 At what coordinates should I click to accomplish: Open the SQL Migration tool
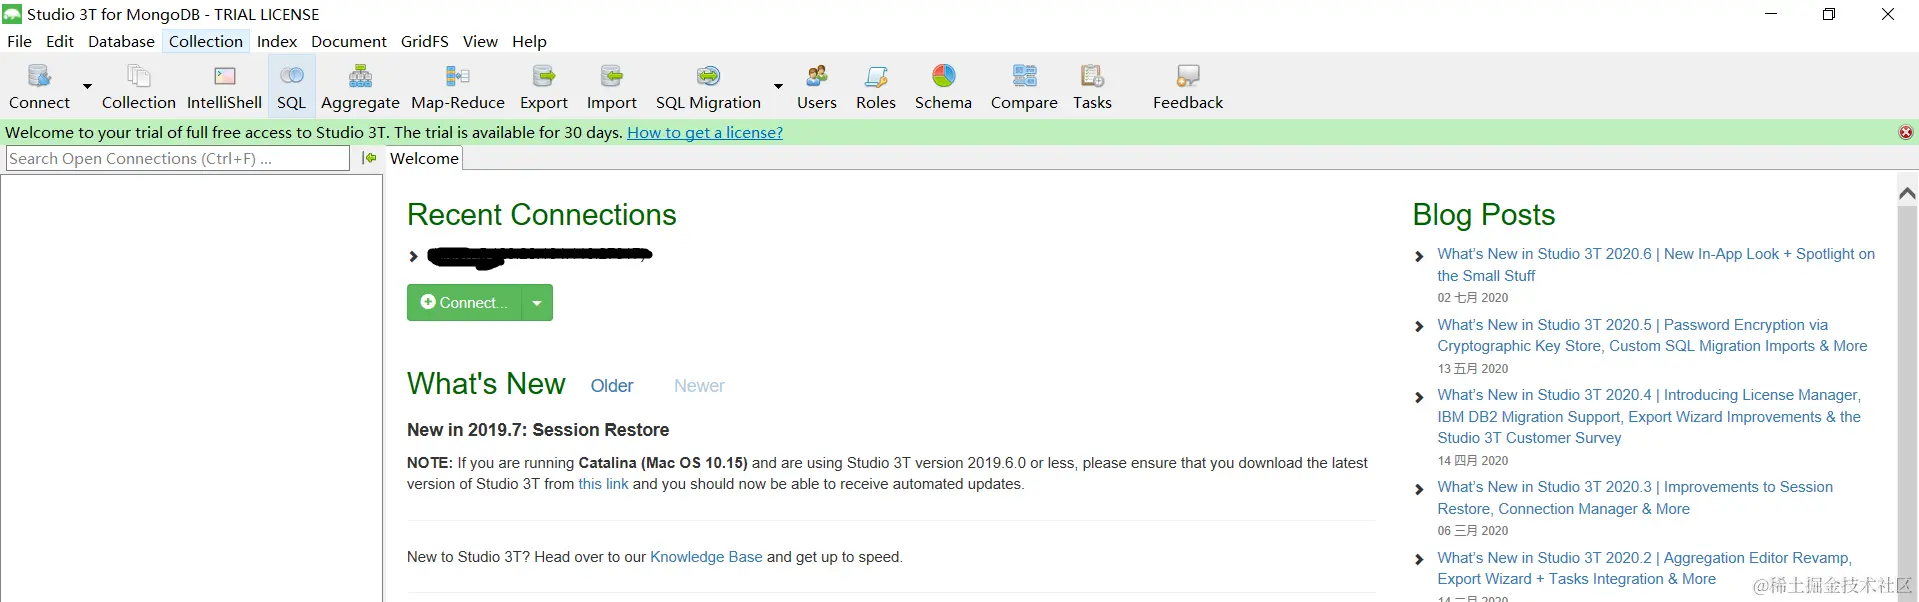pyautogui.click(x=708, y=87)
